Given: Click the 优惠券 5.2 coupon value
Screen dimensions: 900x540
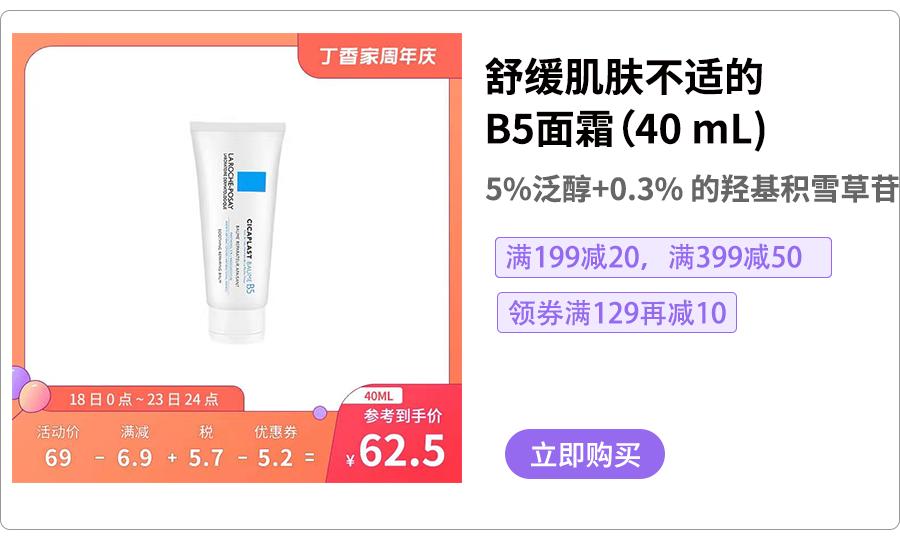Looking at the screenshot, I should pyautogui.click(x=275, y=457).
